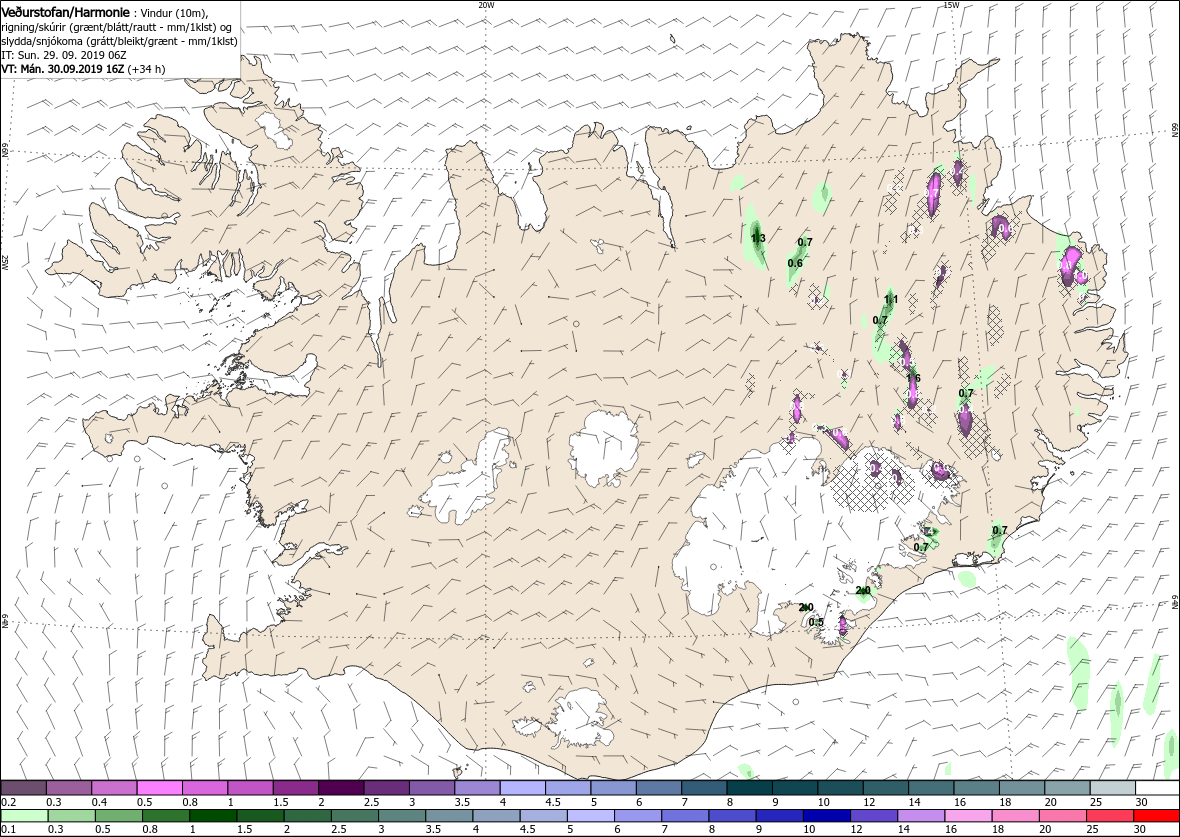Screen dimensions: 1180x837
Task: Pick the white swatch labeled 30 in top row
Action: coord(1157,788)
